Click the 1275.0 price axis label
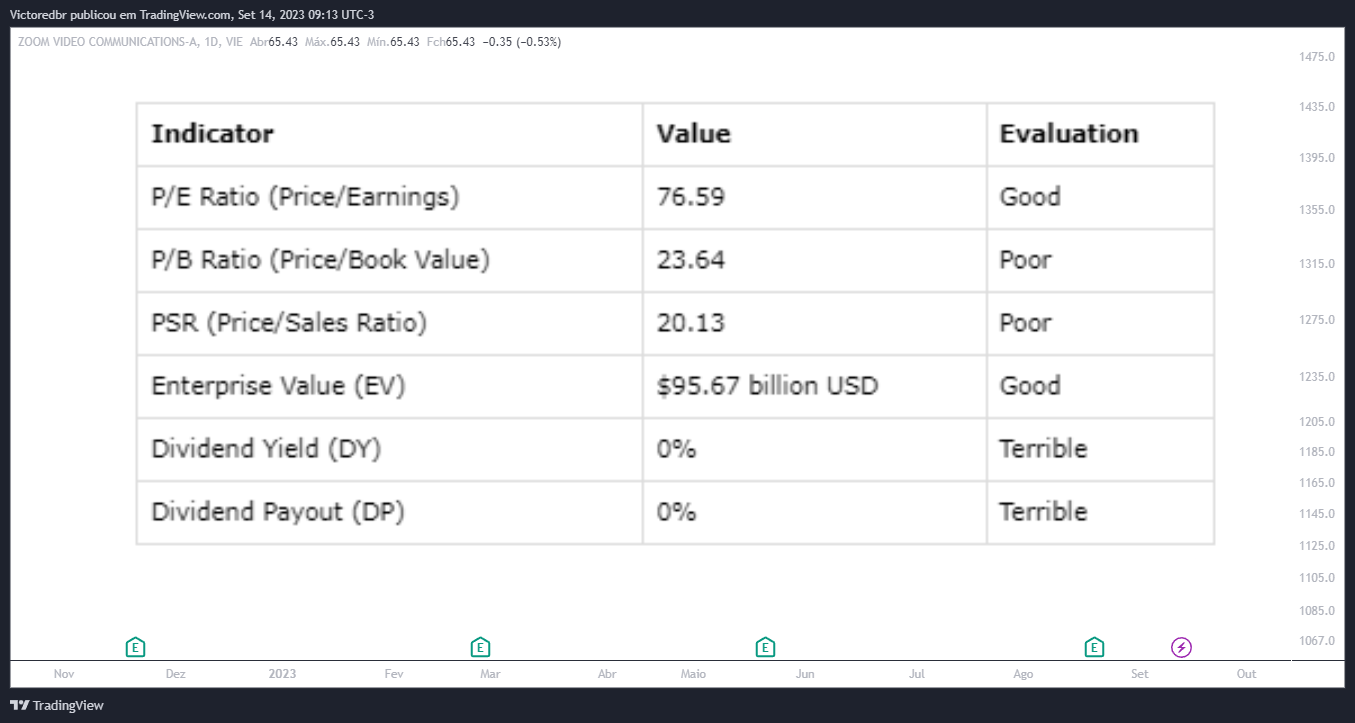Screen dimensions: 1355x723 [x=1317, y=320]
